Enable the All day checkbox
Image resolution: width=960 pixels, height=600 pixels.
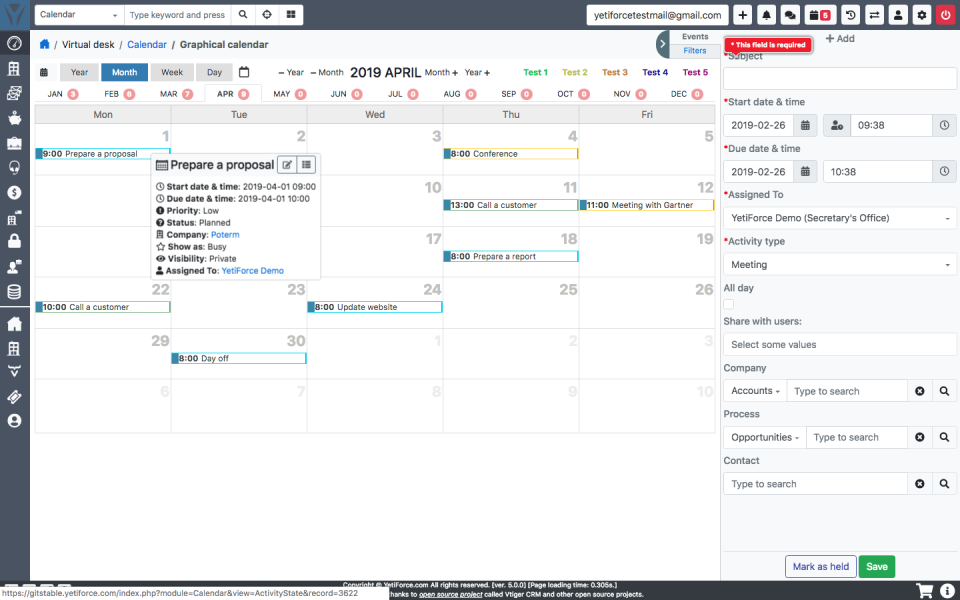727,303
